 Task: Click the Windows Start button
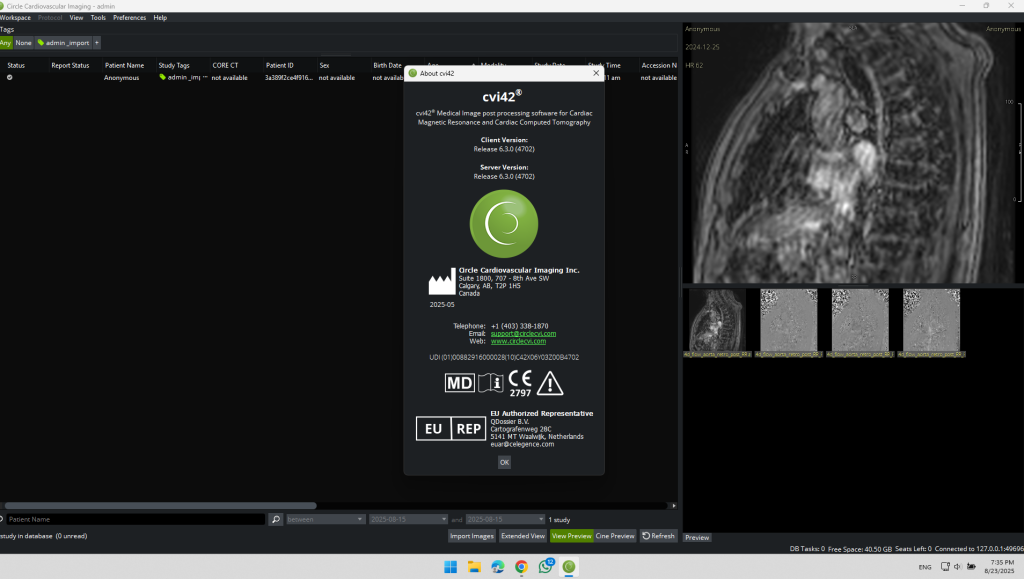click(449, 567)
